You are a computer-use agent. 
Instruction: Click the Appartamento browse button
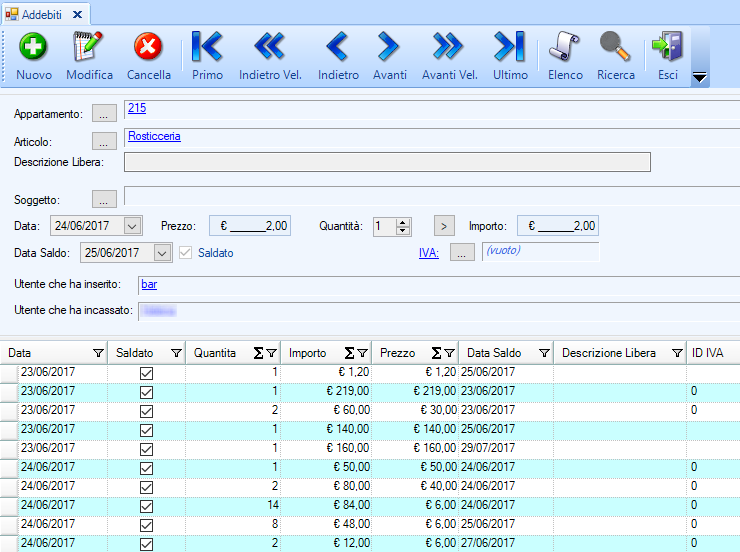104,114
